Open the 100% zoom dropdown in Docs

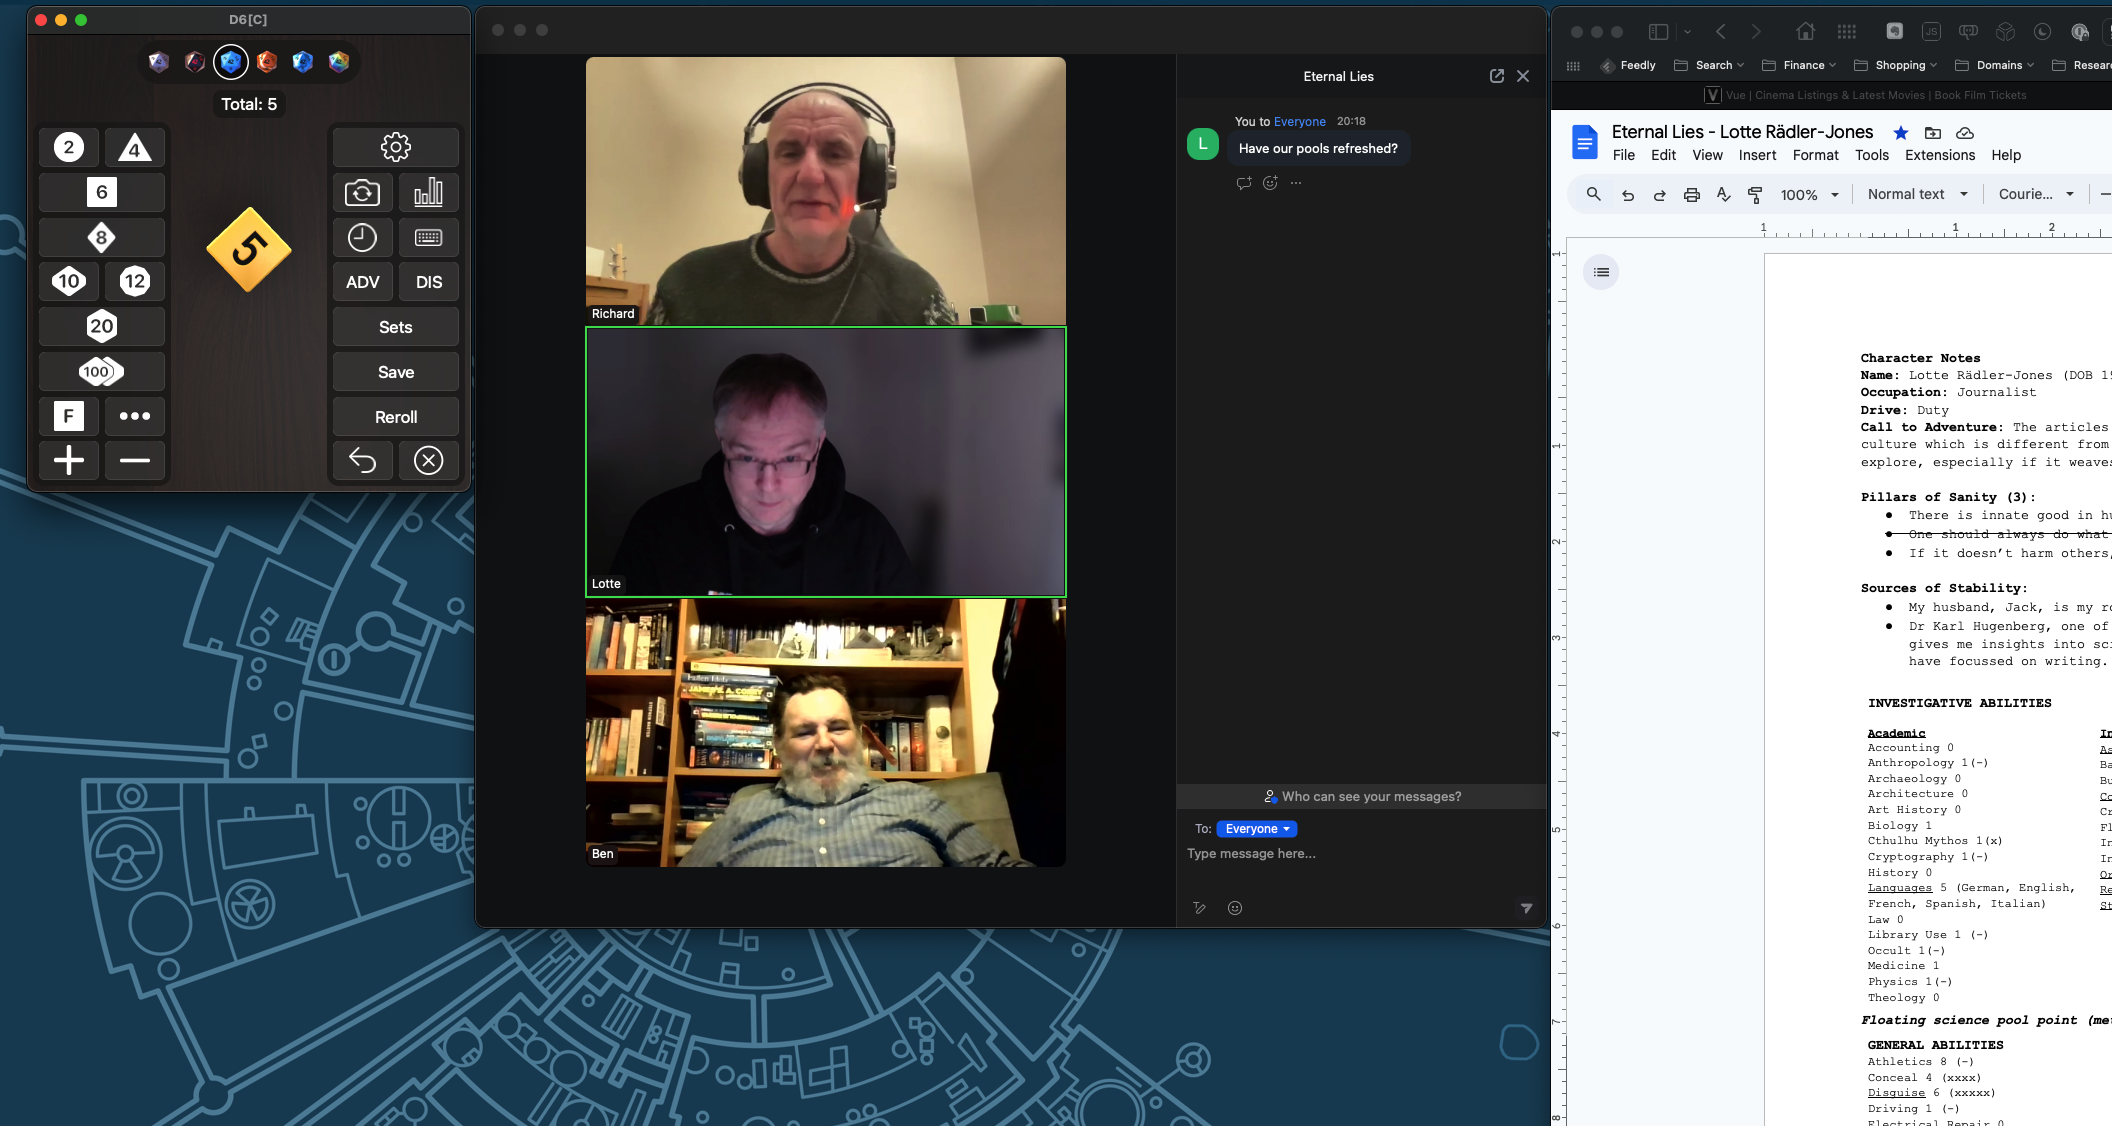click(1810, 195)
